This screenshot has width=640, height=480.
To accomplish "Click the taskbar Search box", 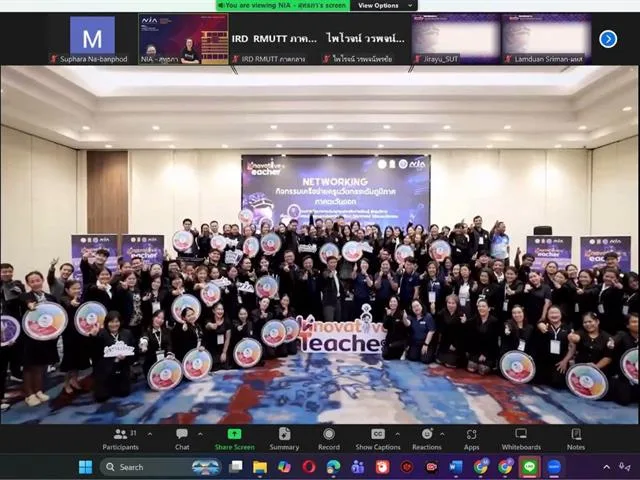I will coord(160,467).
